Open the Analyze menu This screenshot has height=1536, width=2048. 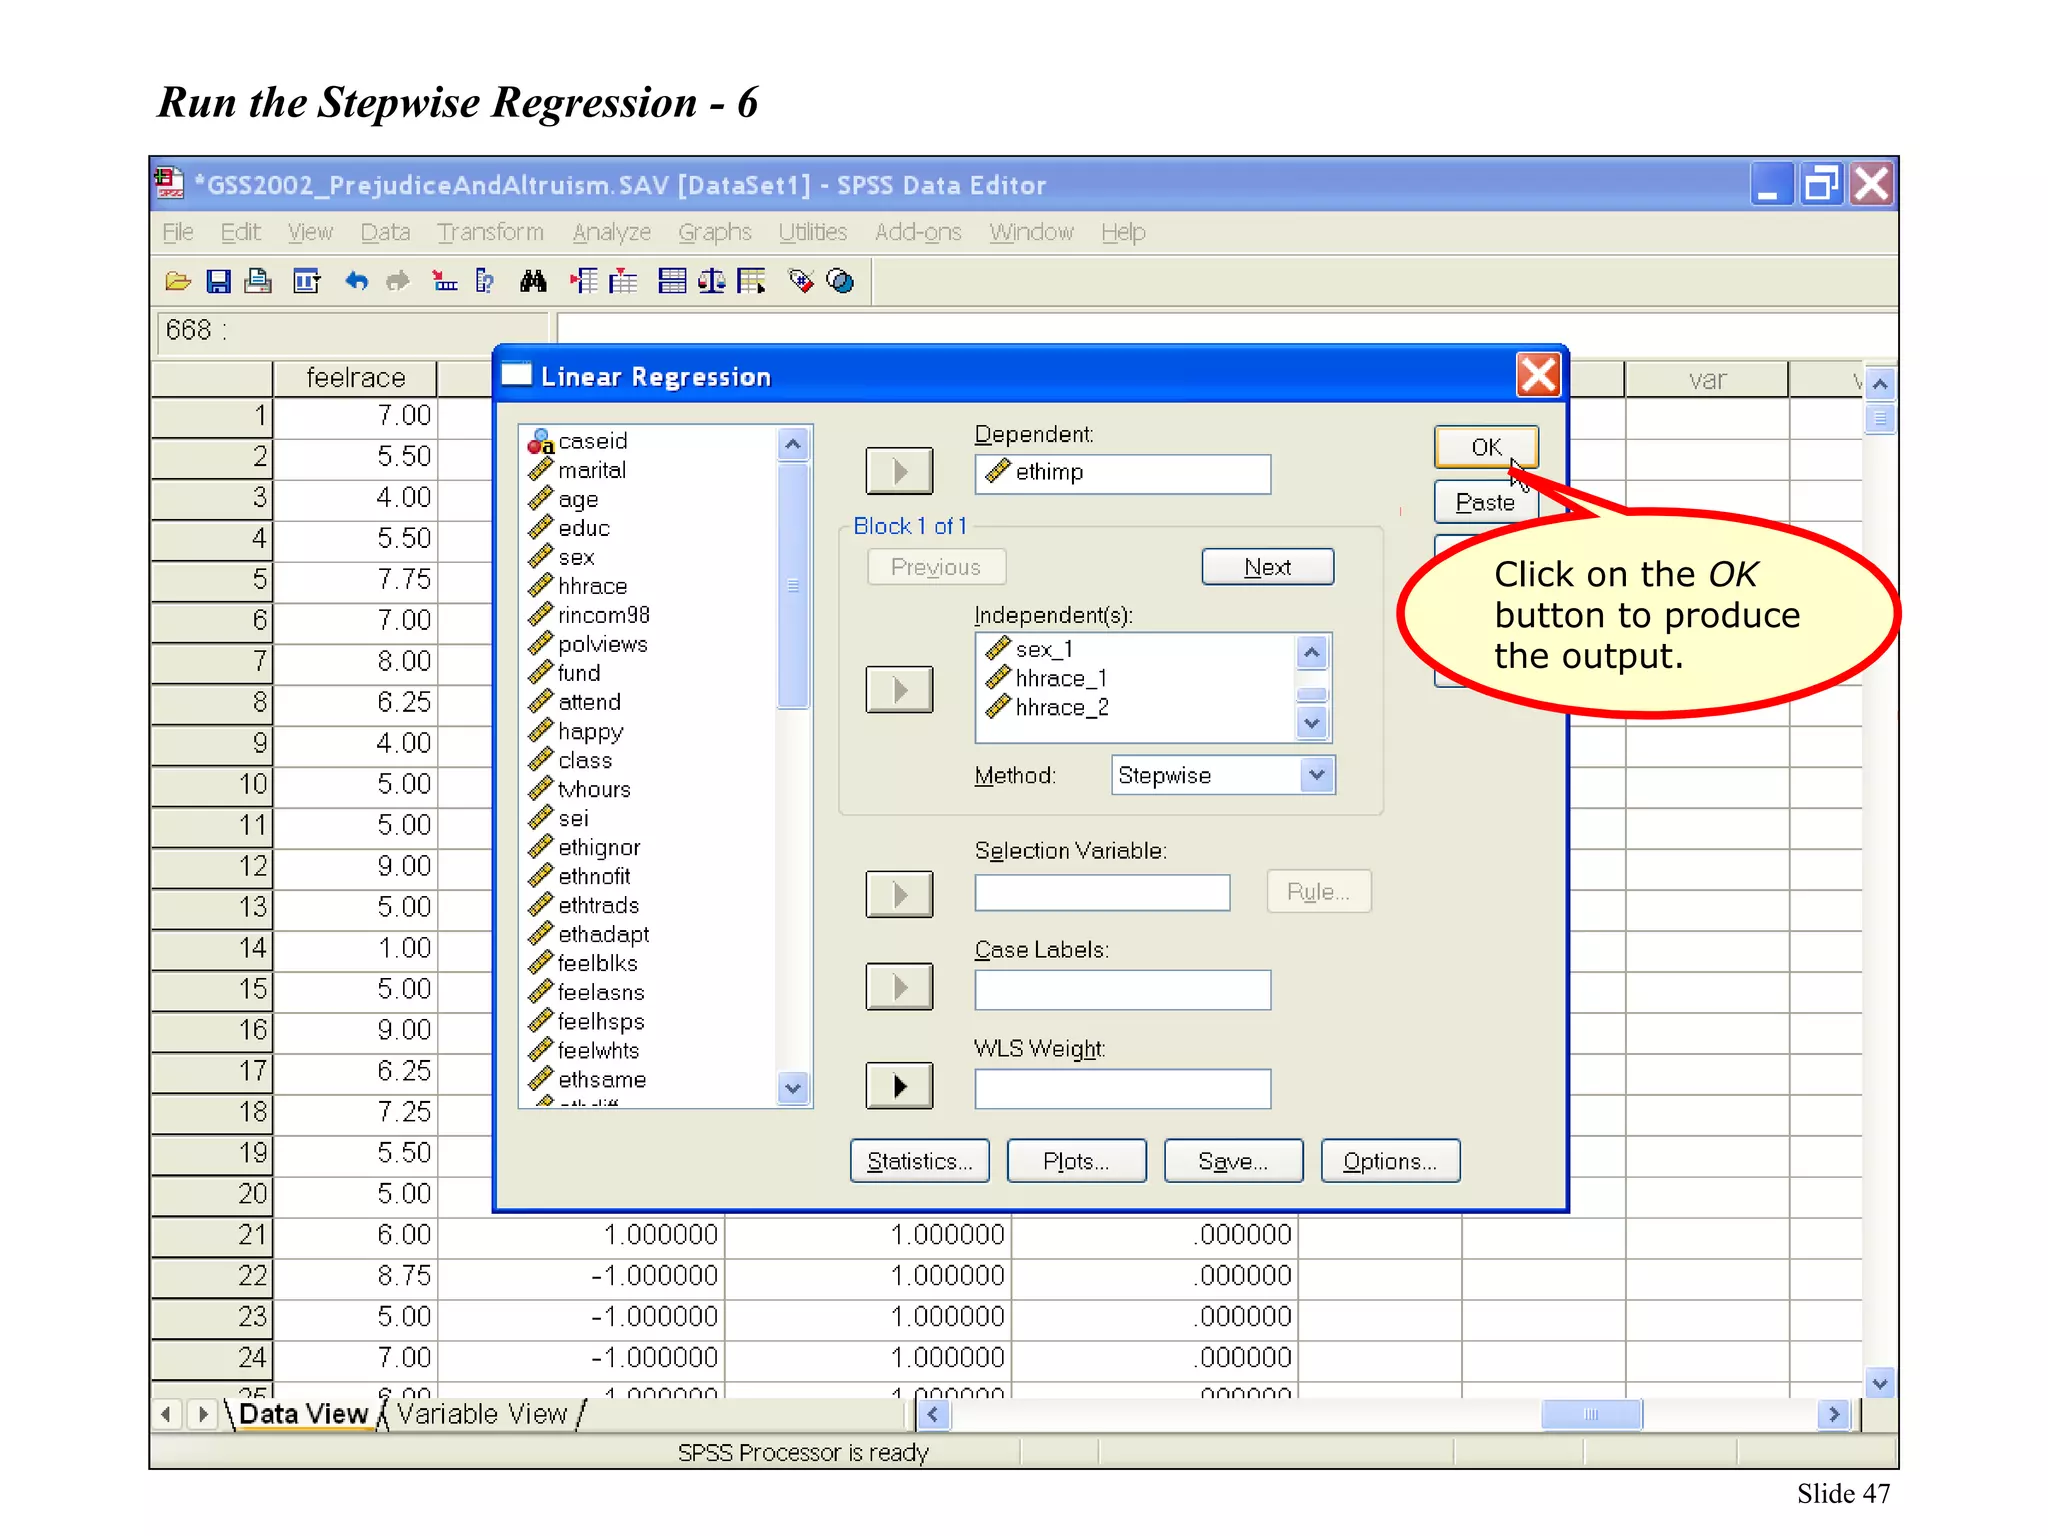click(611, 232)
